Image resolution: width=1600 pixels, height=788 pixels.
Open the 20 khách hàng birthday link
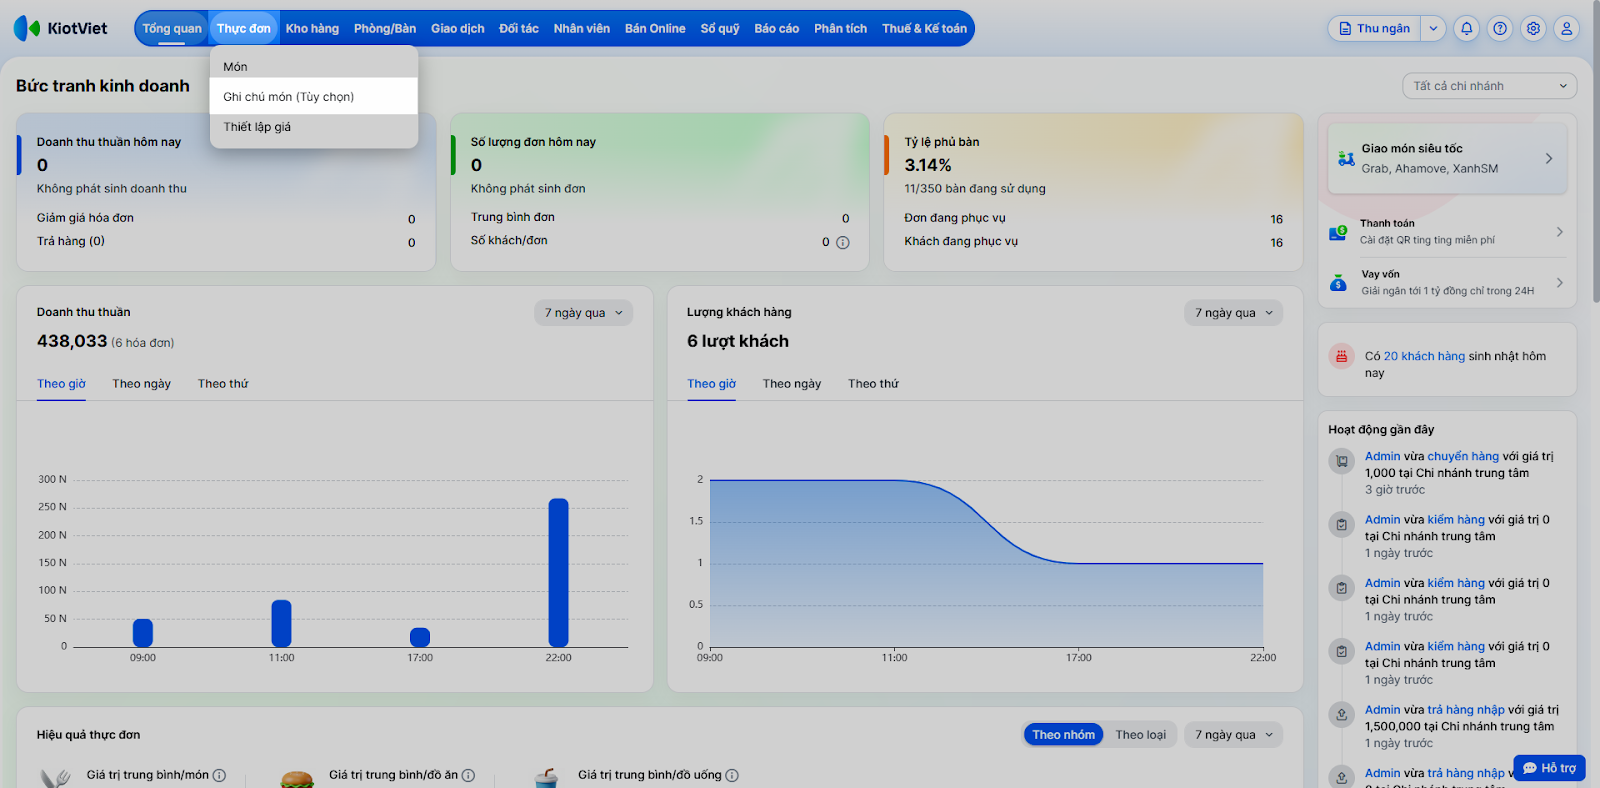pyautogui.click(x=1424, y=356)
